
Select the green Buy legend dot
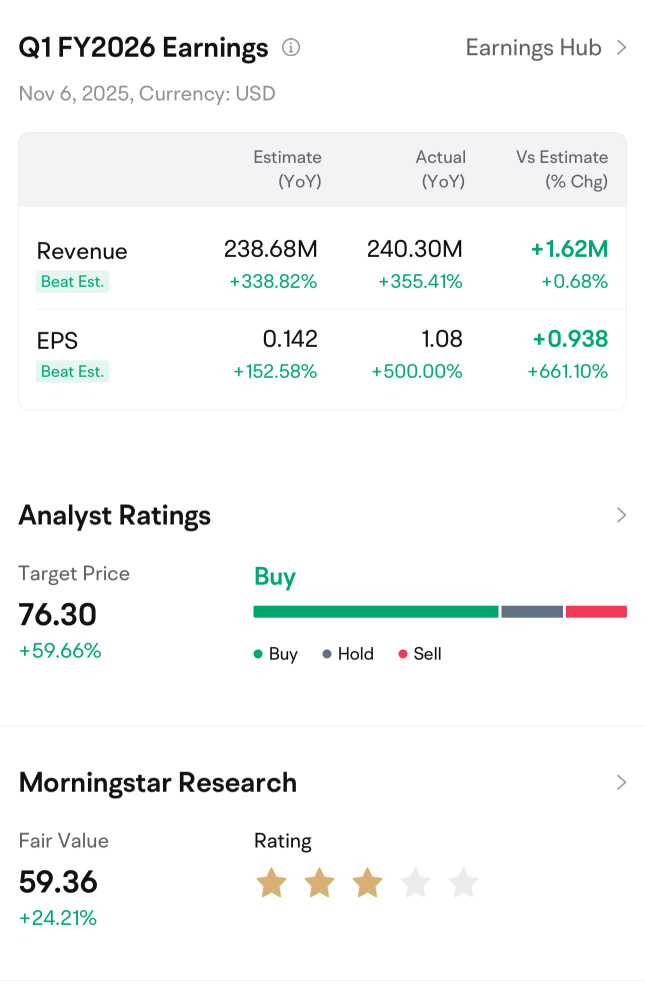click(257, 653)
